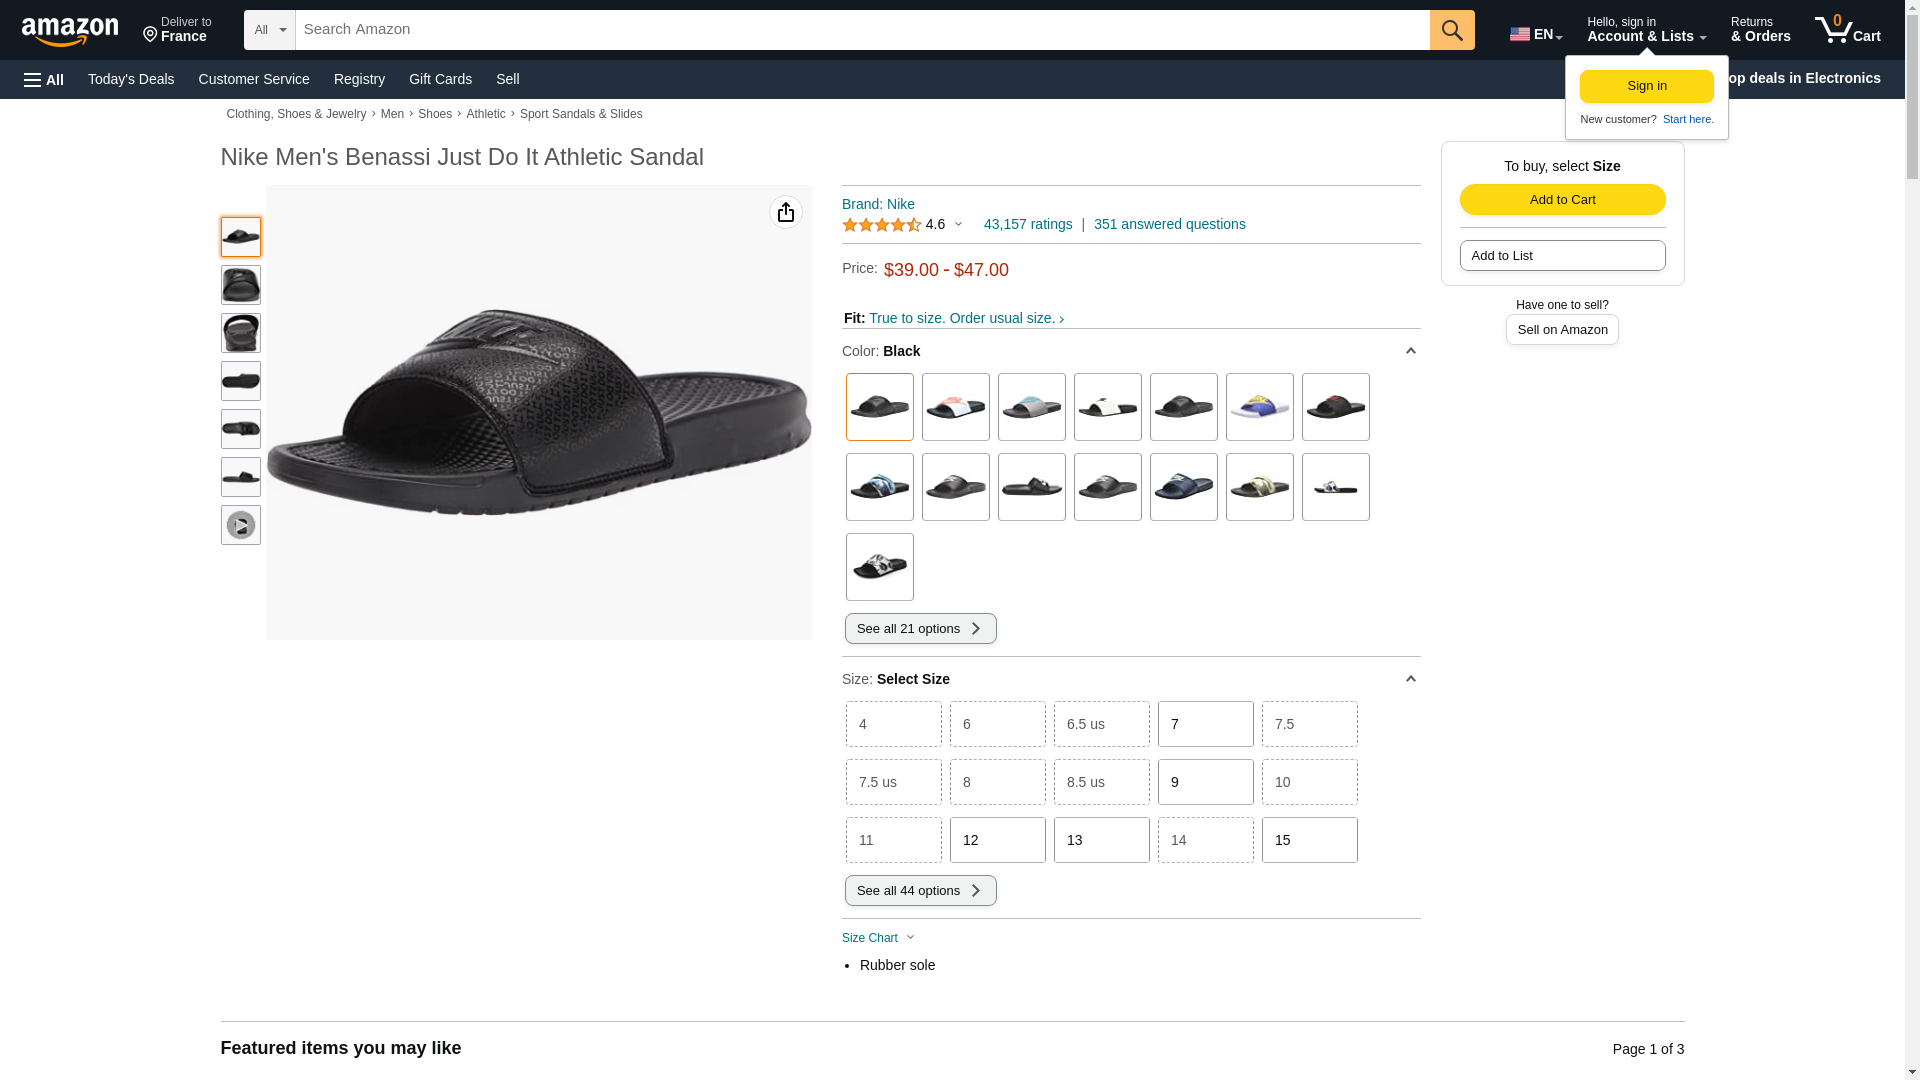Click the search magnifier button
The height and width of the screenshot is (1080, 1920).
(x=1451, y=30)
